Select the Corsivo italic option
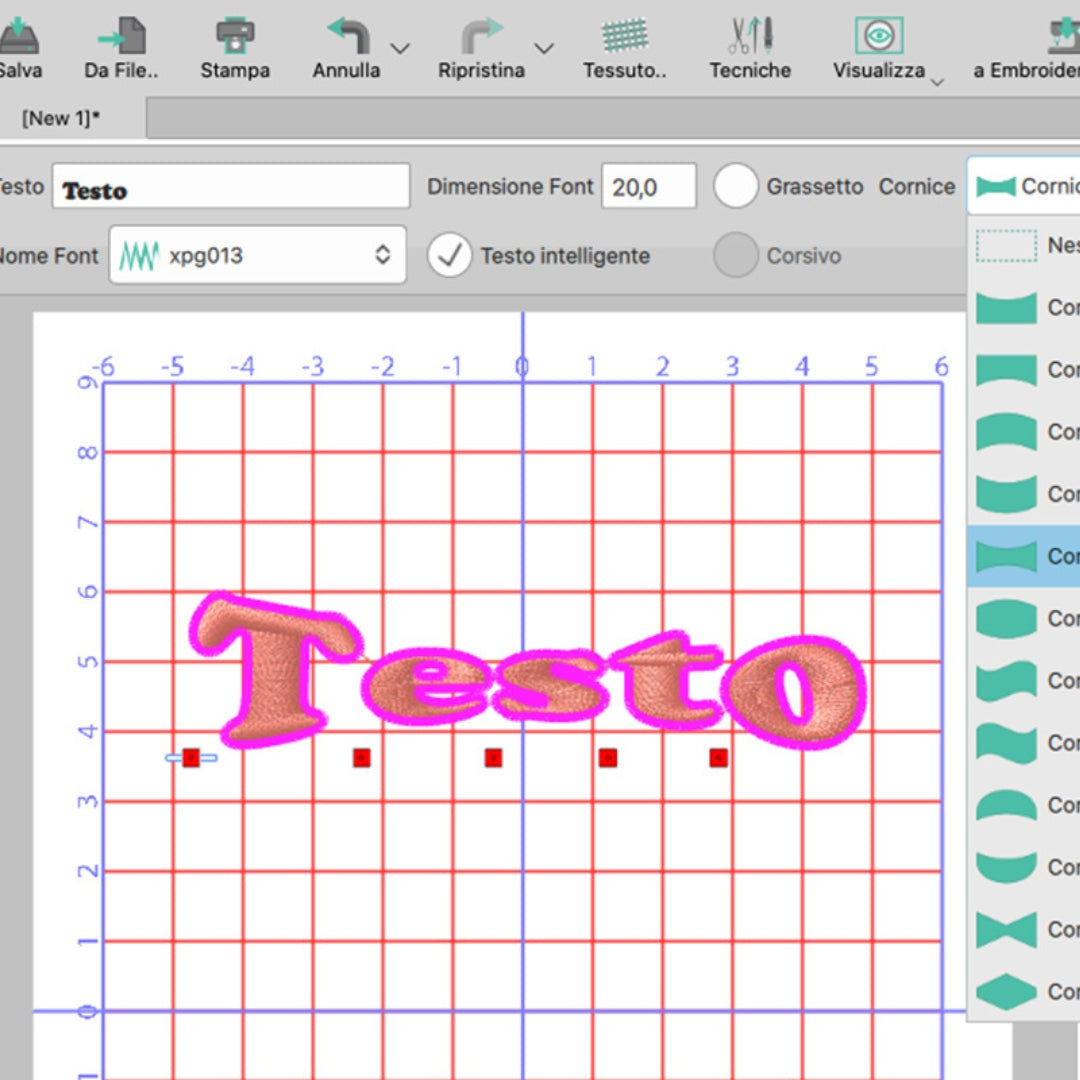 (736, 255)
